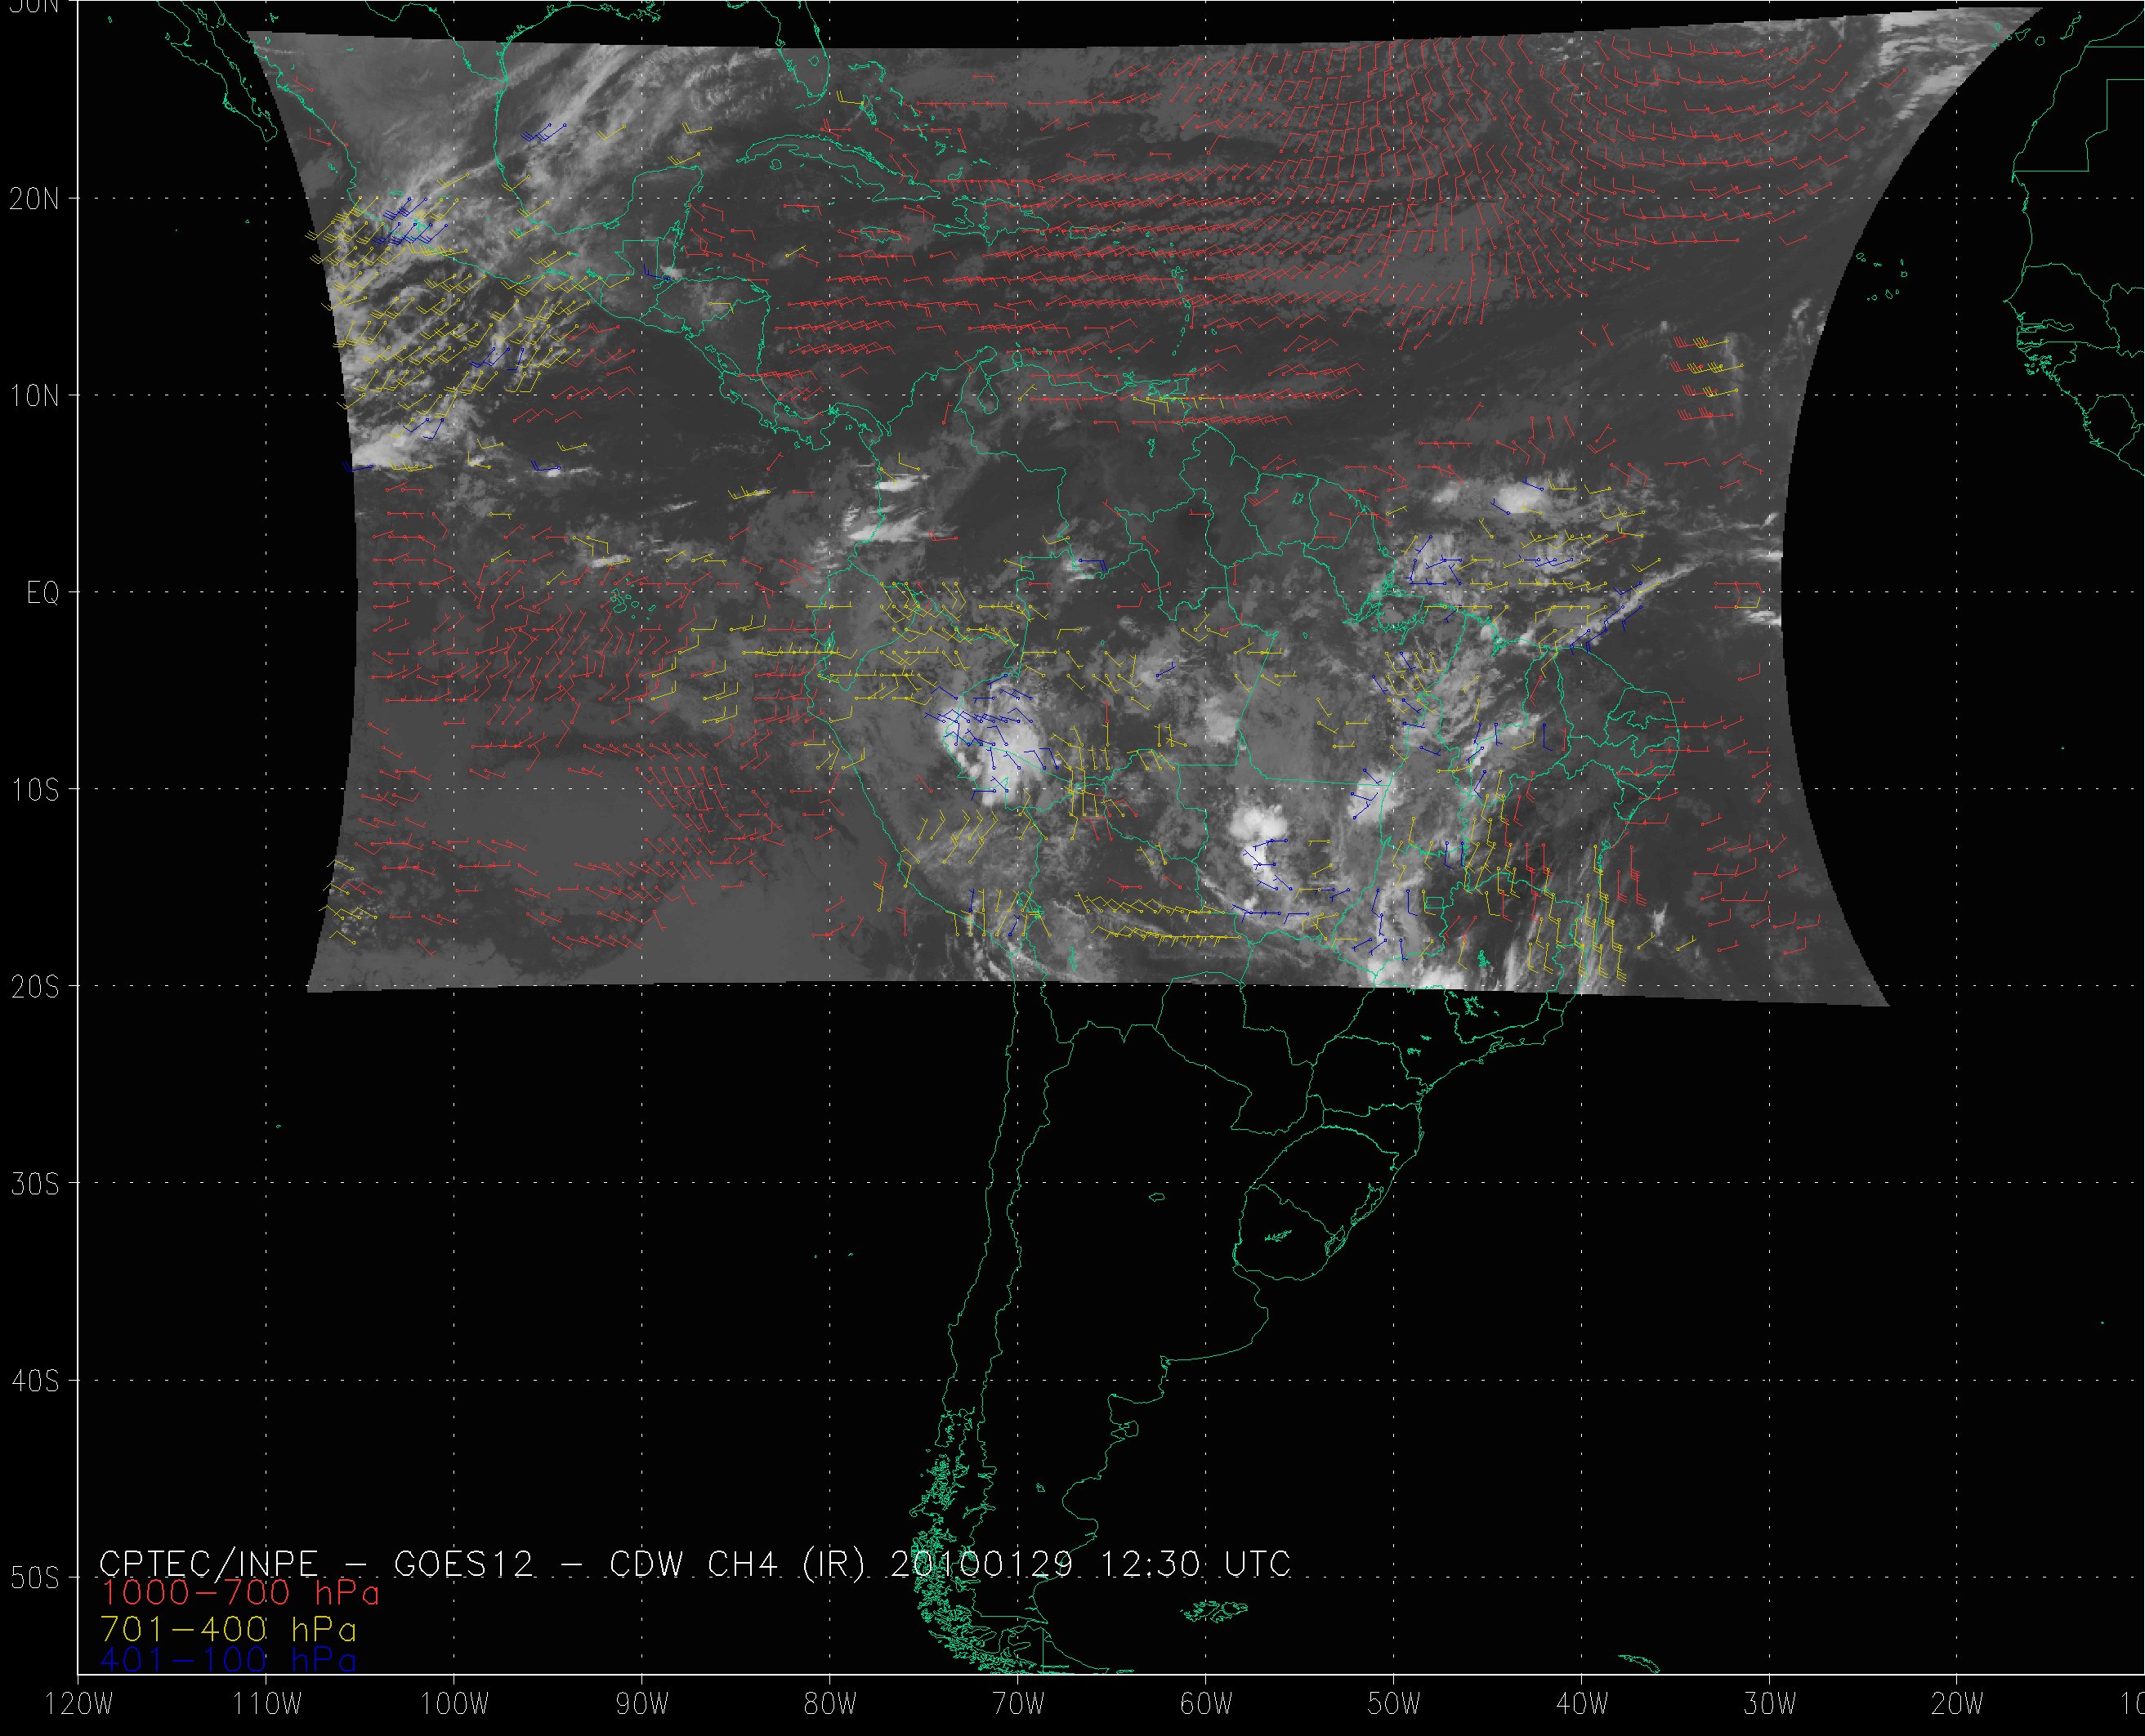
Task: Click the 10S latitude label
Action: (34, 791)
